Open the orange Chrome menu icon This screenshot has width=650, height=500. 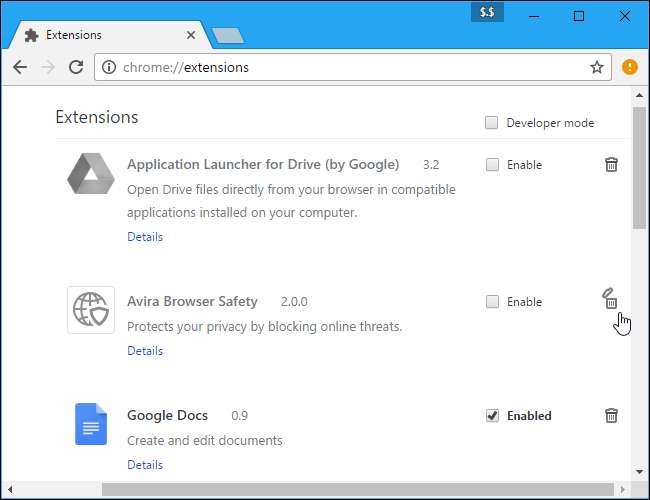(629, 68)
